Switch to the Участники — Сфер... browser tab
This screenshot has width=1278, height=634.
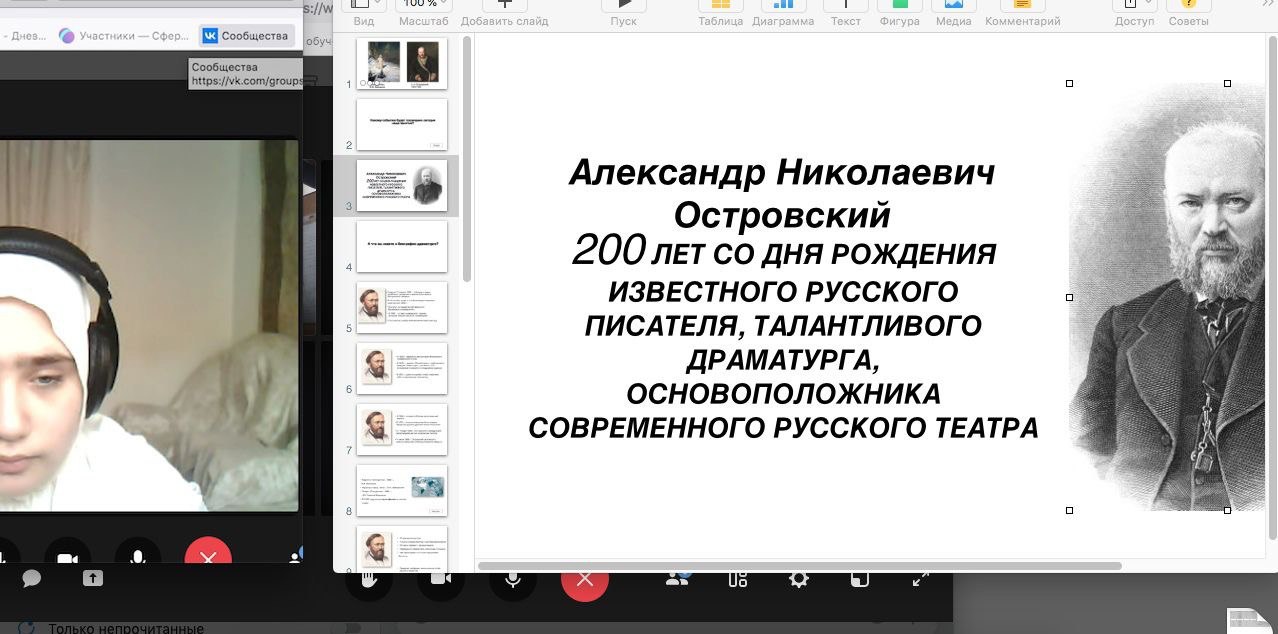pyautogui.click(x=122, y=36)
